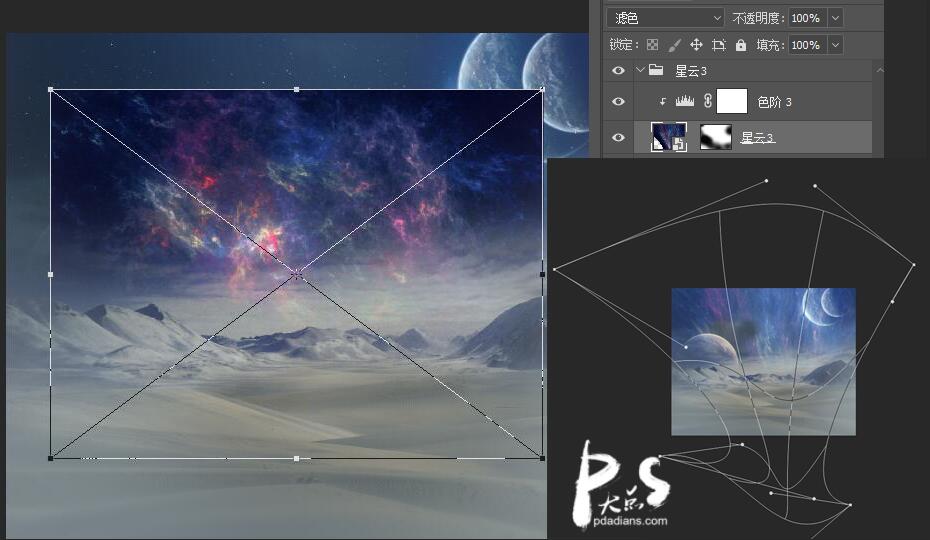
Task: Collapse the 星云3 group chevron
Action: pos(640,70)
